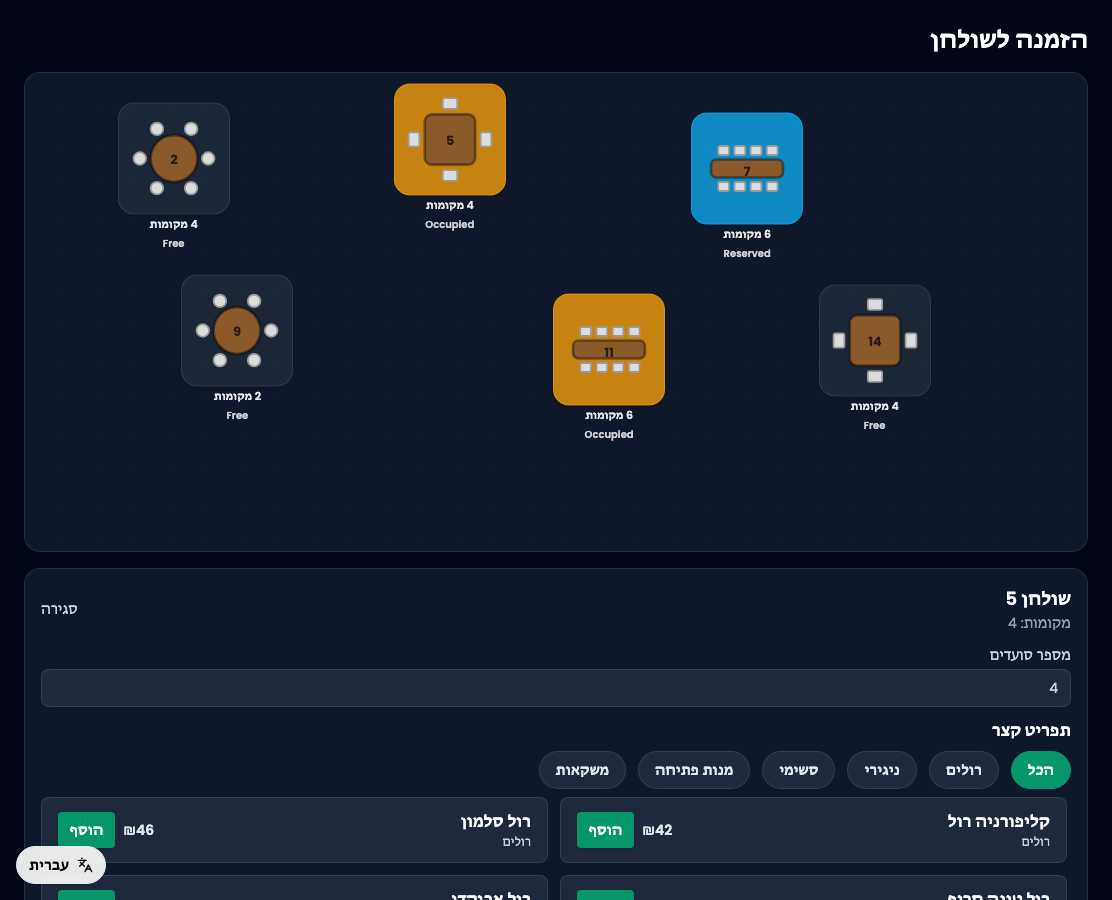Click the ₪46 price of רול סלמון

click(139, 830)
